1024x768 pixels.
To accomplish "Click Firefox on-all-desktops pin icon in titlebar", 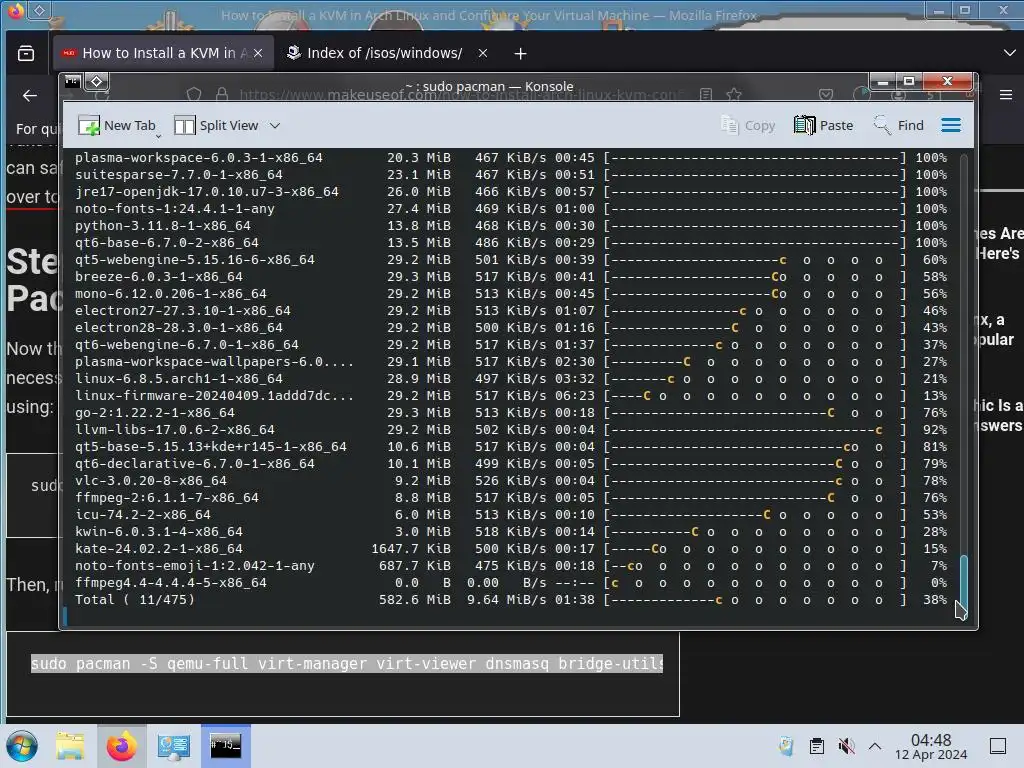I will coord(39,10).
